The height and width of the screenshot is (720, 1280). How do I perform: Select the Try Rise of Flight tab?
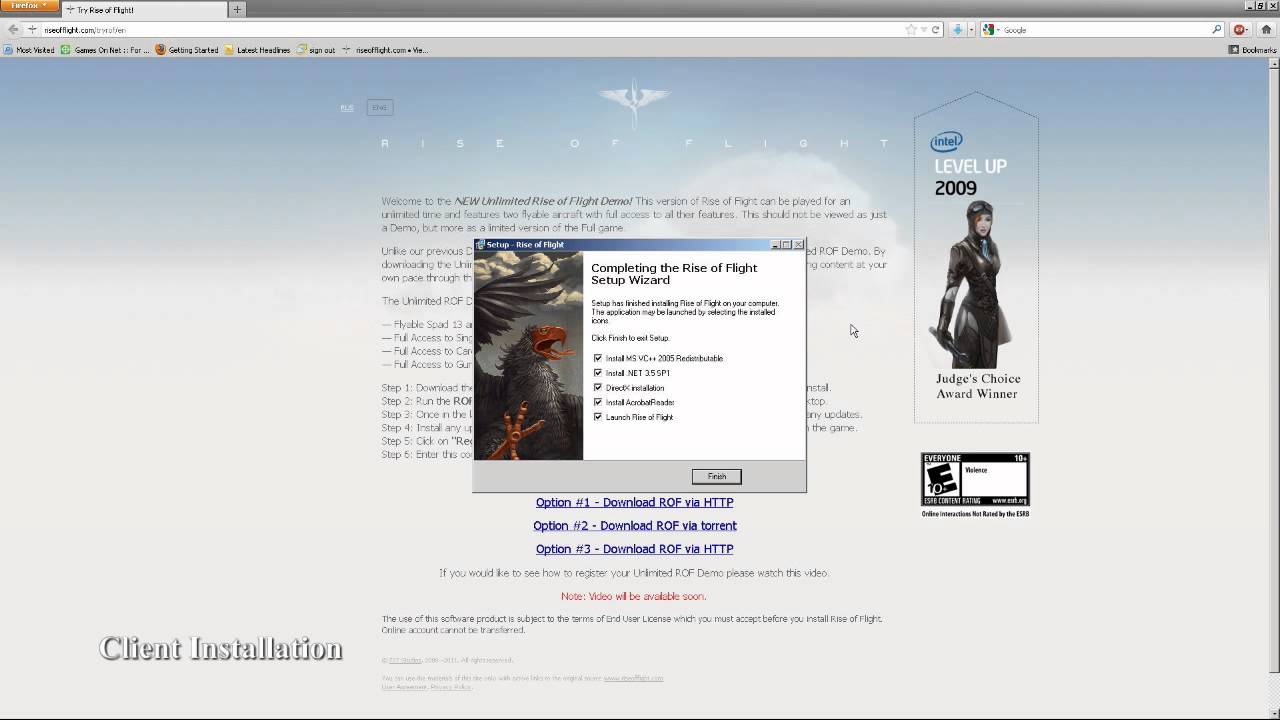tap(144, 10)
